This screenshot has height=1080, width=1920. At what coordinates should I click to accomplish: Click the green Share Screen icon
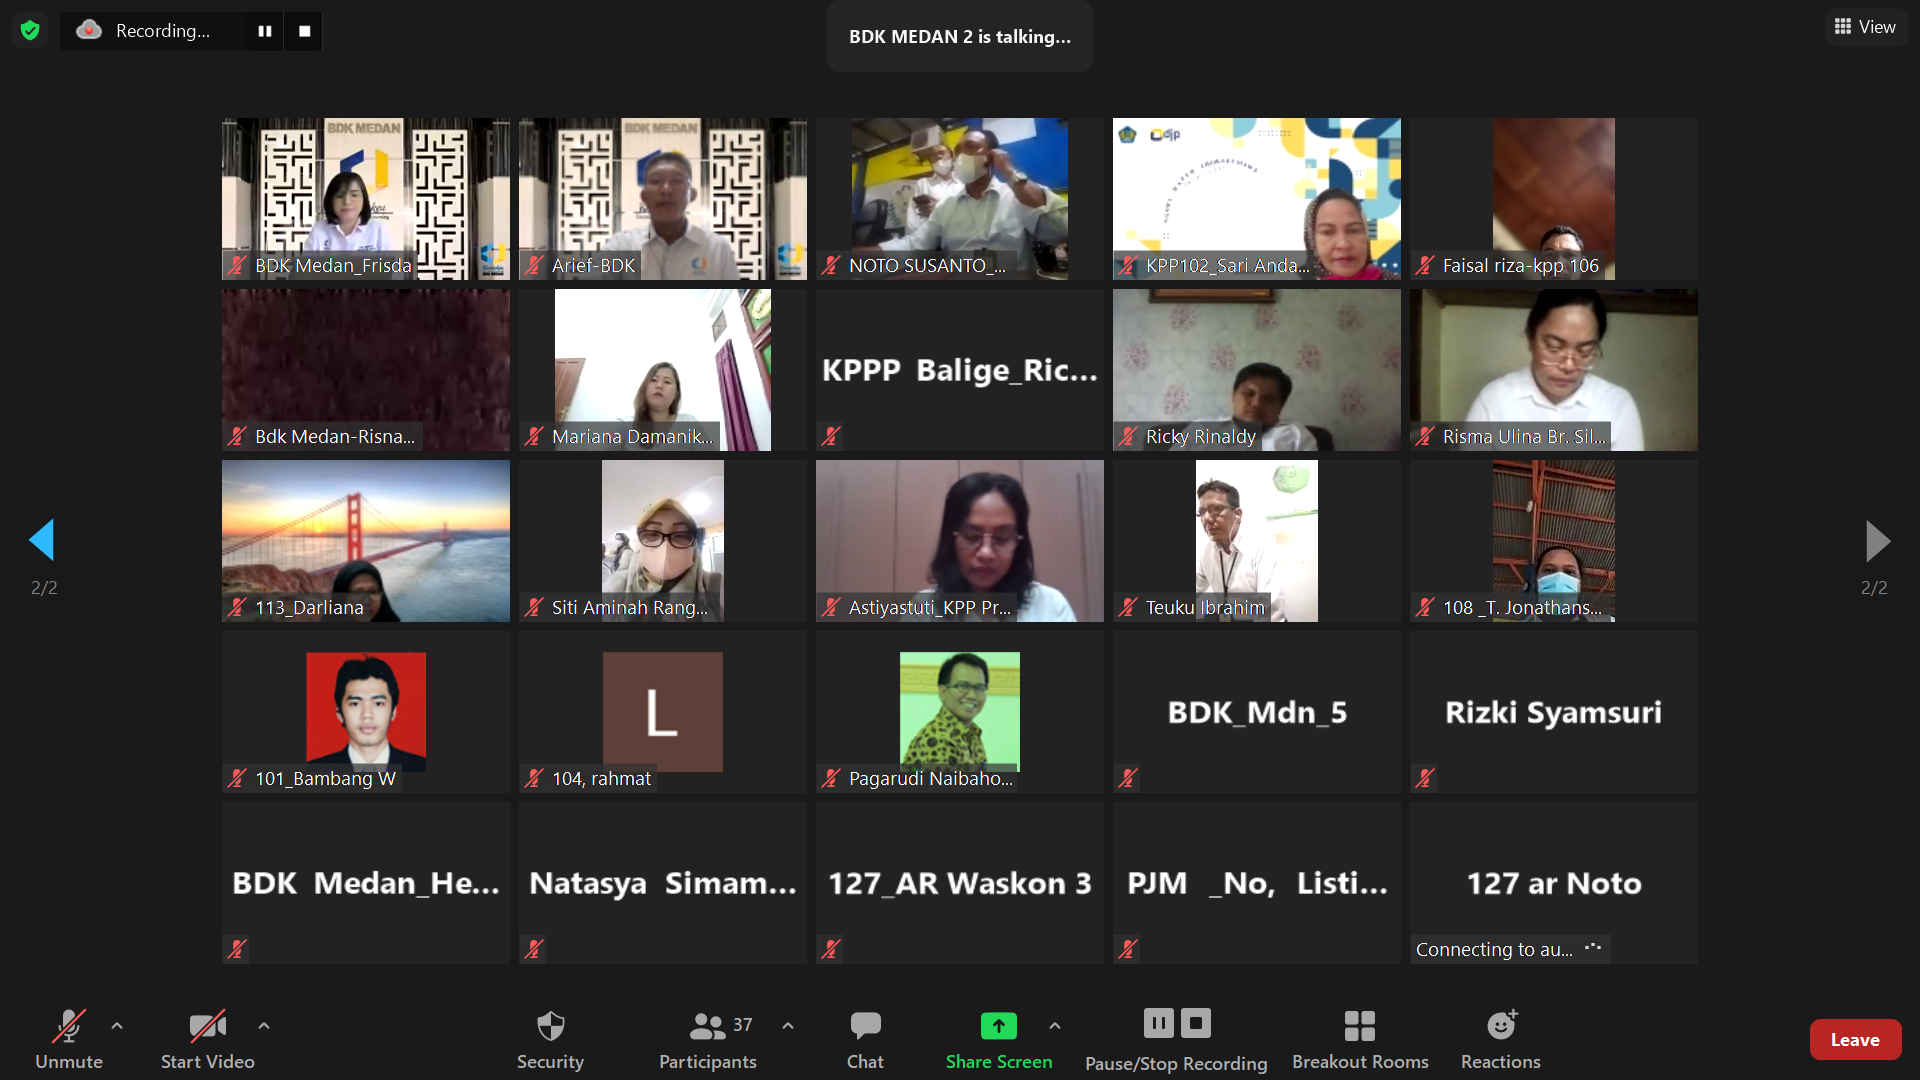coord(998,1026)
